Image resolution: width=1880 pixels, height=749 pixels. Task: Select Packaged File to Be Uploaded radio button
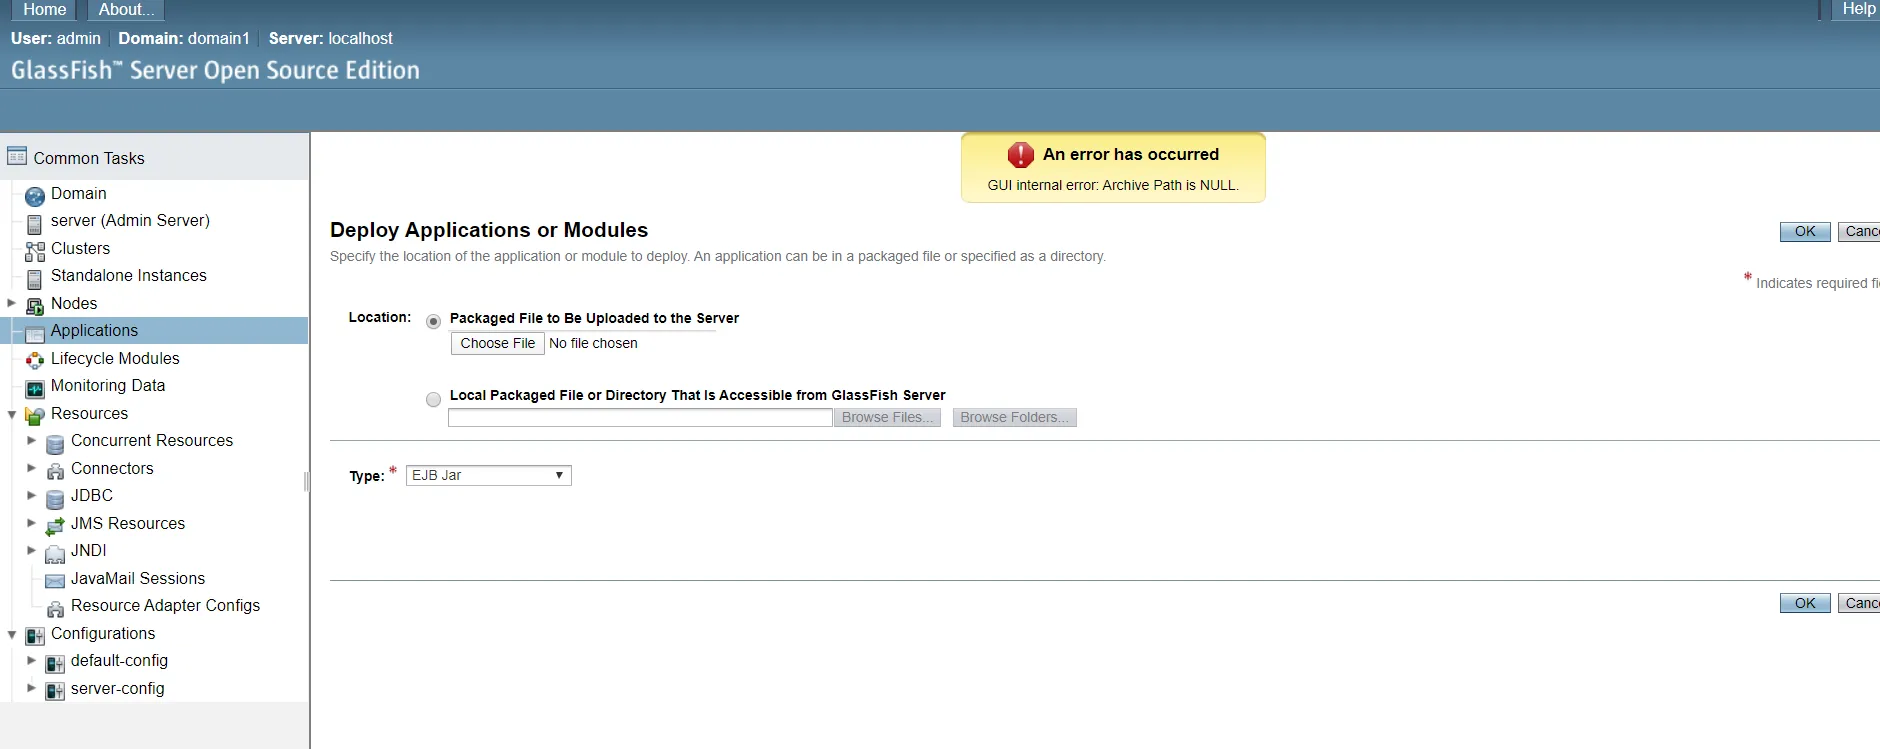click(433, 321)
